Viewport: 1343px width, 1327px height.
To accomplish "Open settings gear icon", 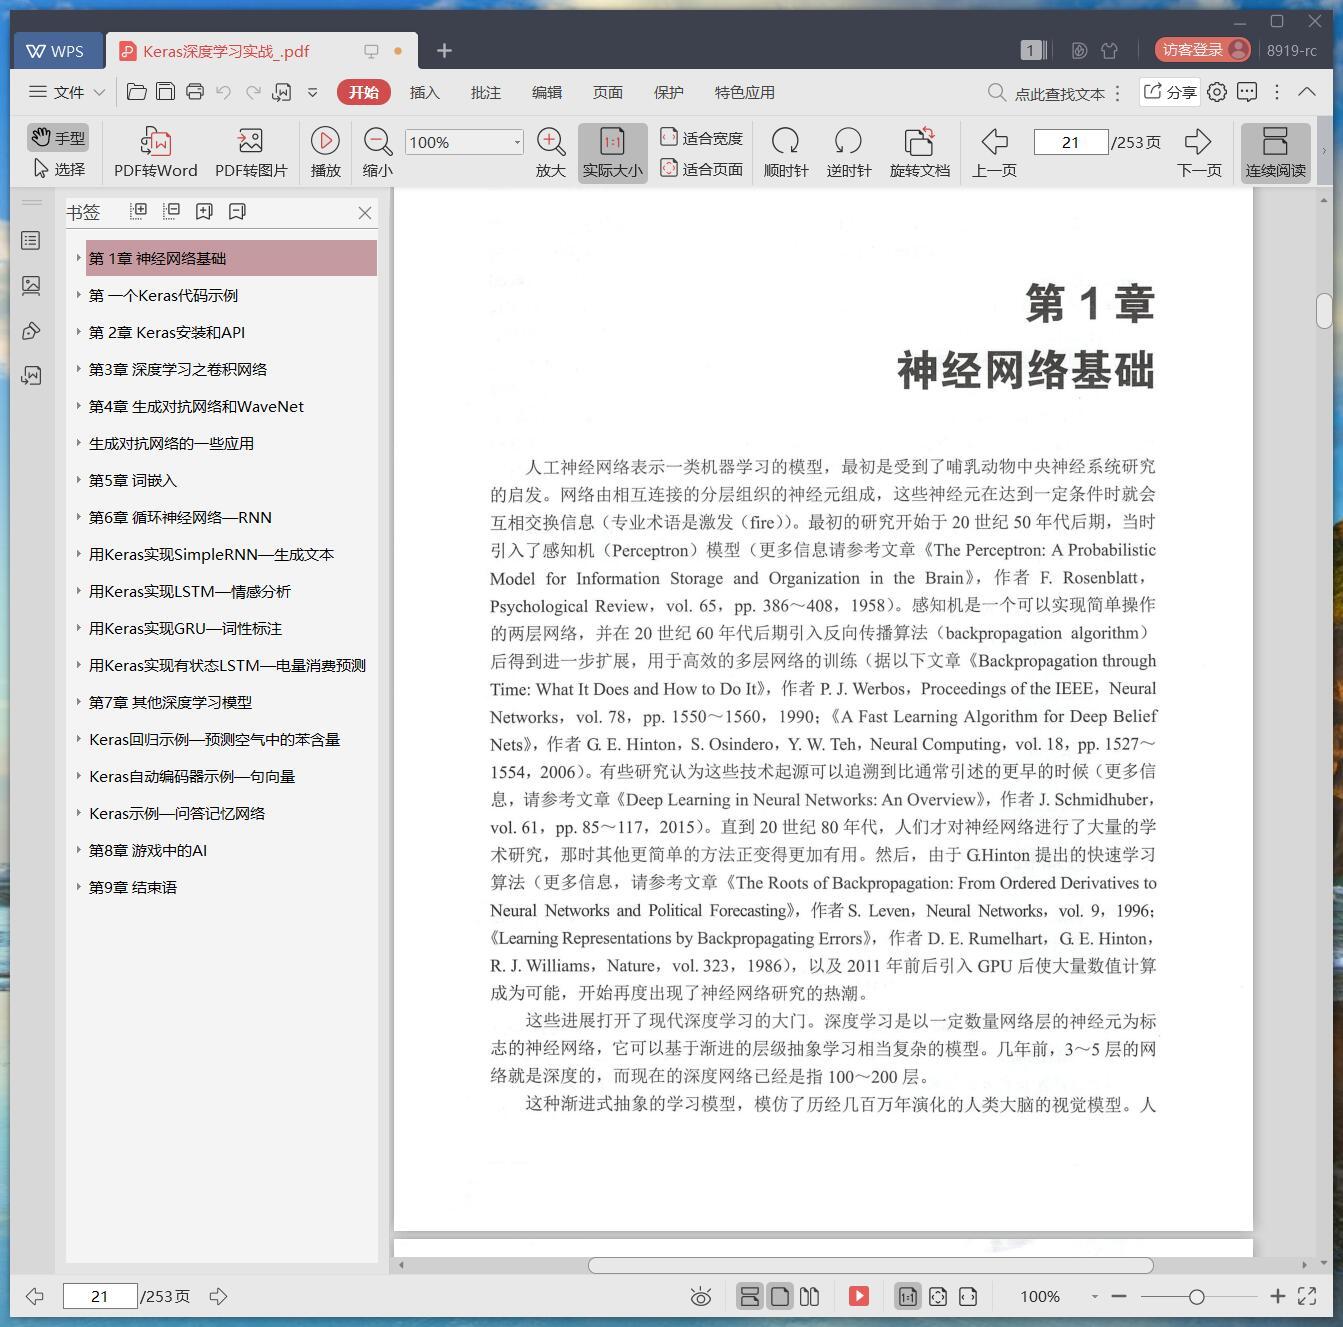I will coord(1217,92).
